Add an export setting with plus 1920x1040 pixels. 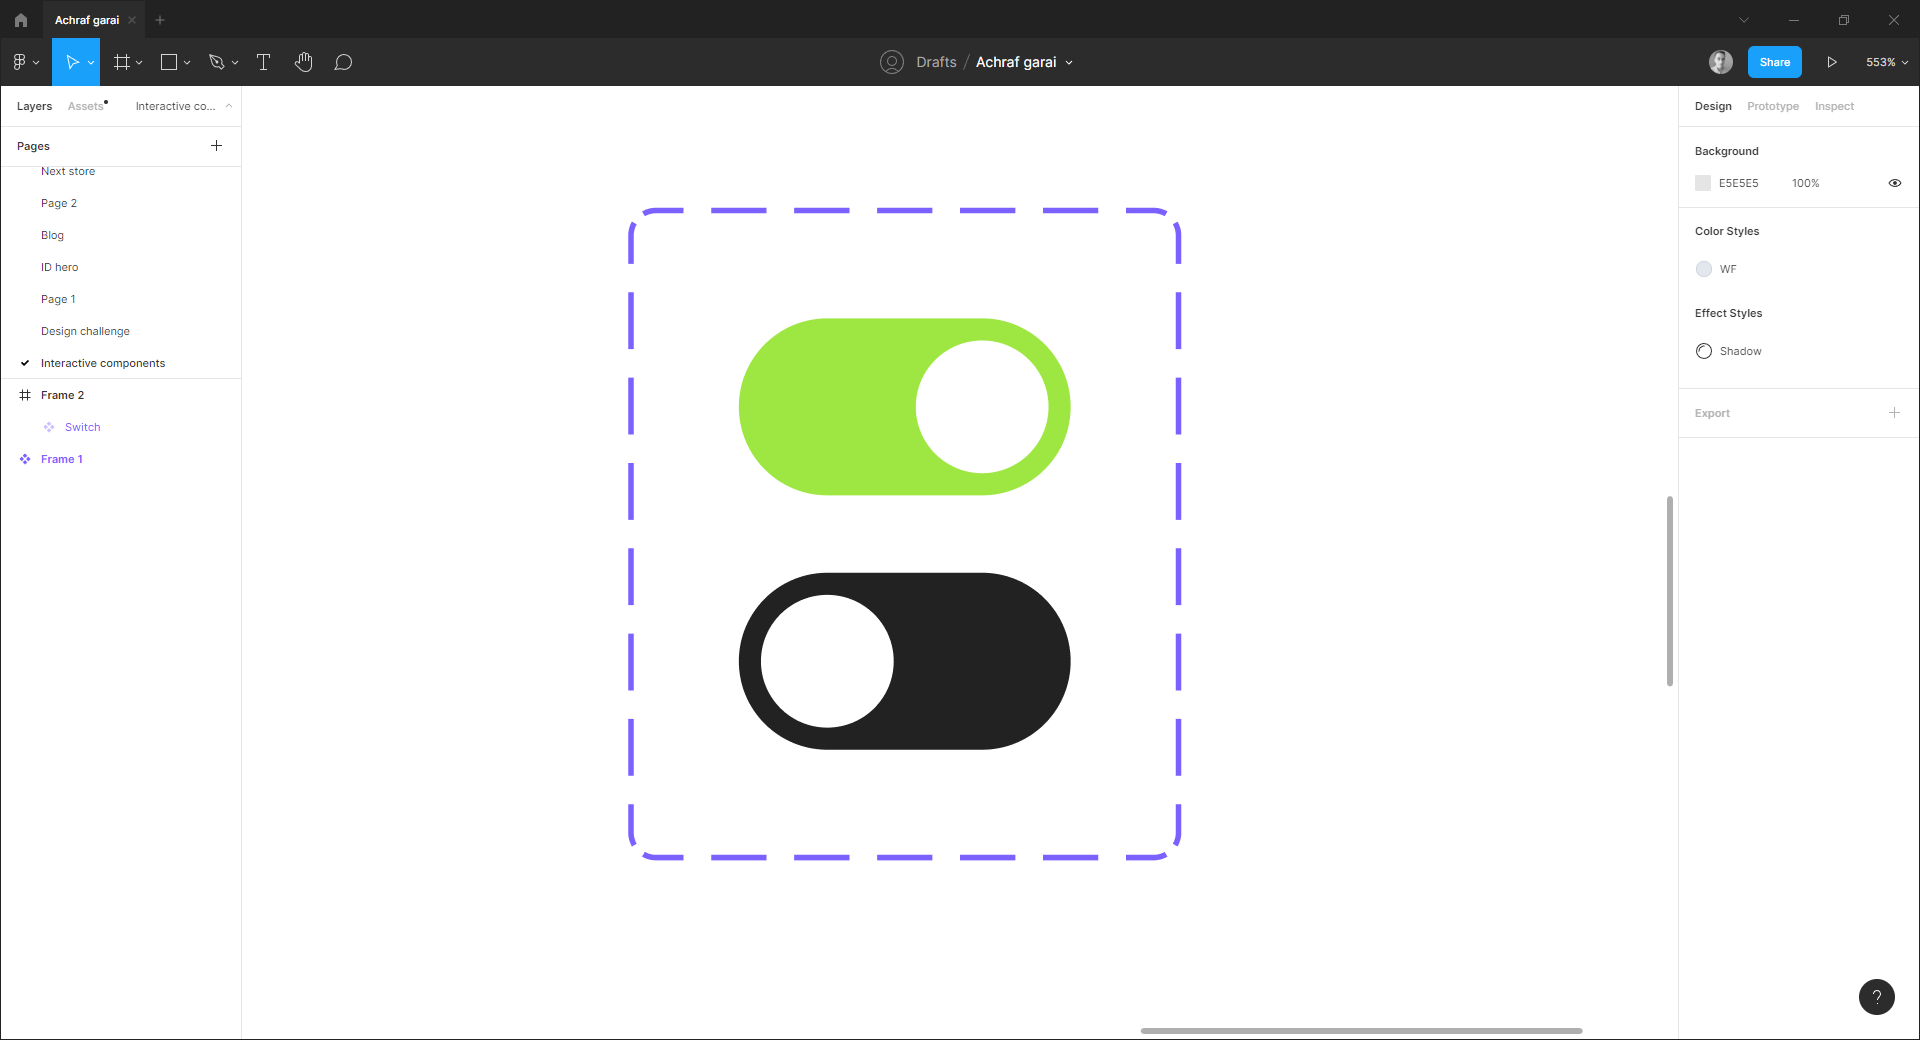click(x=1894, y=412)
